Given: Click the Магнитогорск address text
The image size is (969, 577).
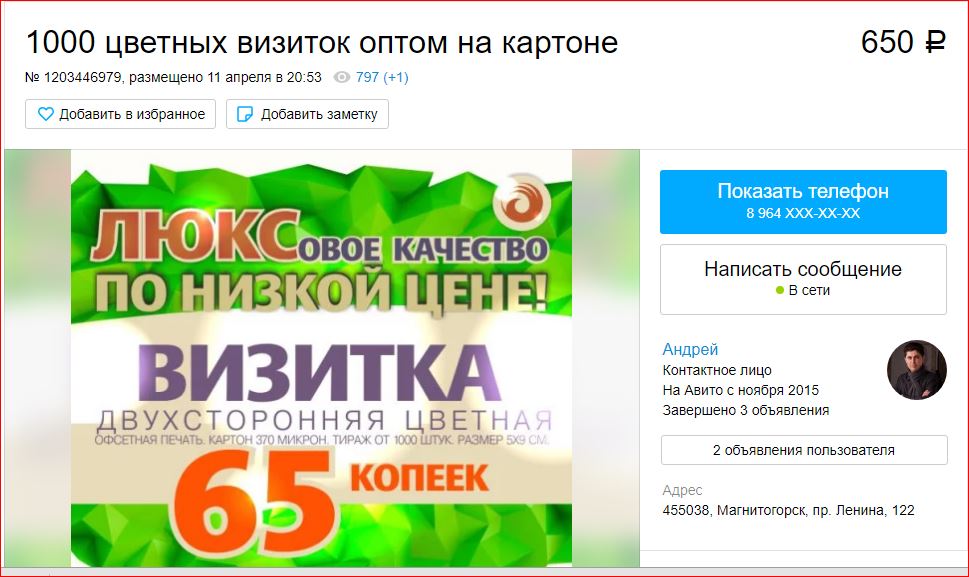Looking at the screenshot, I should pyautogui.click(x=788, y=510).
